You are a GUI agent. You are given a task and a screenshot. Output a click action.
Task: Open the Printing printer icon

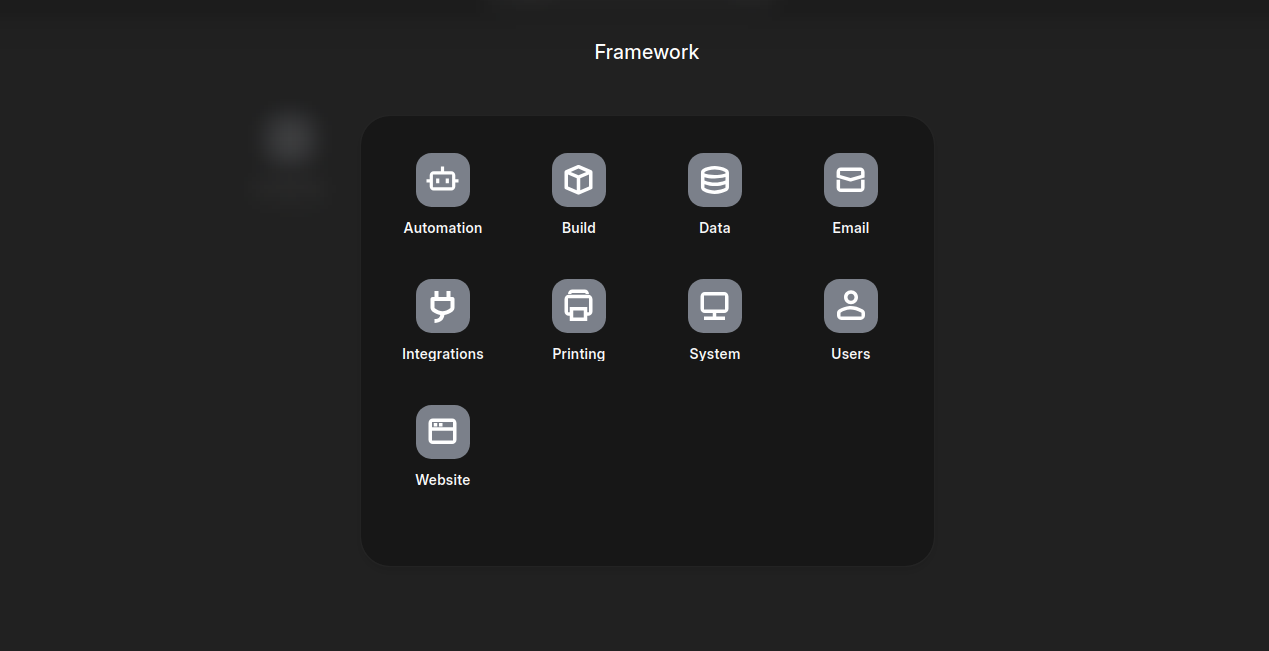579,306
